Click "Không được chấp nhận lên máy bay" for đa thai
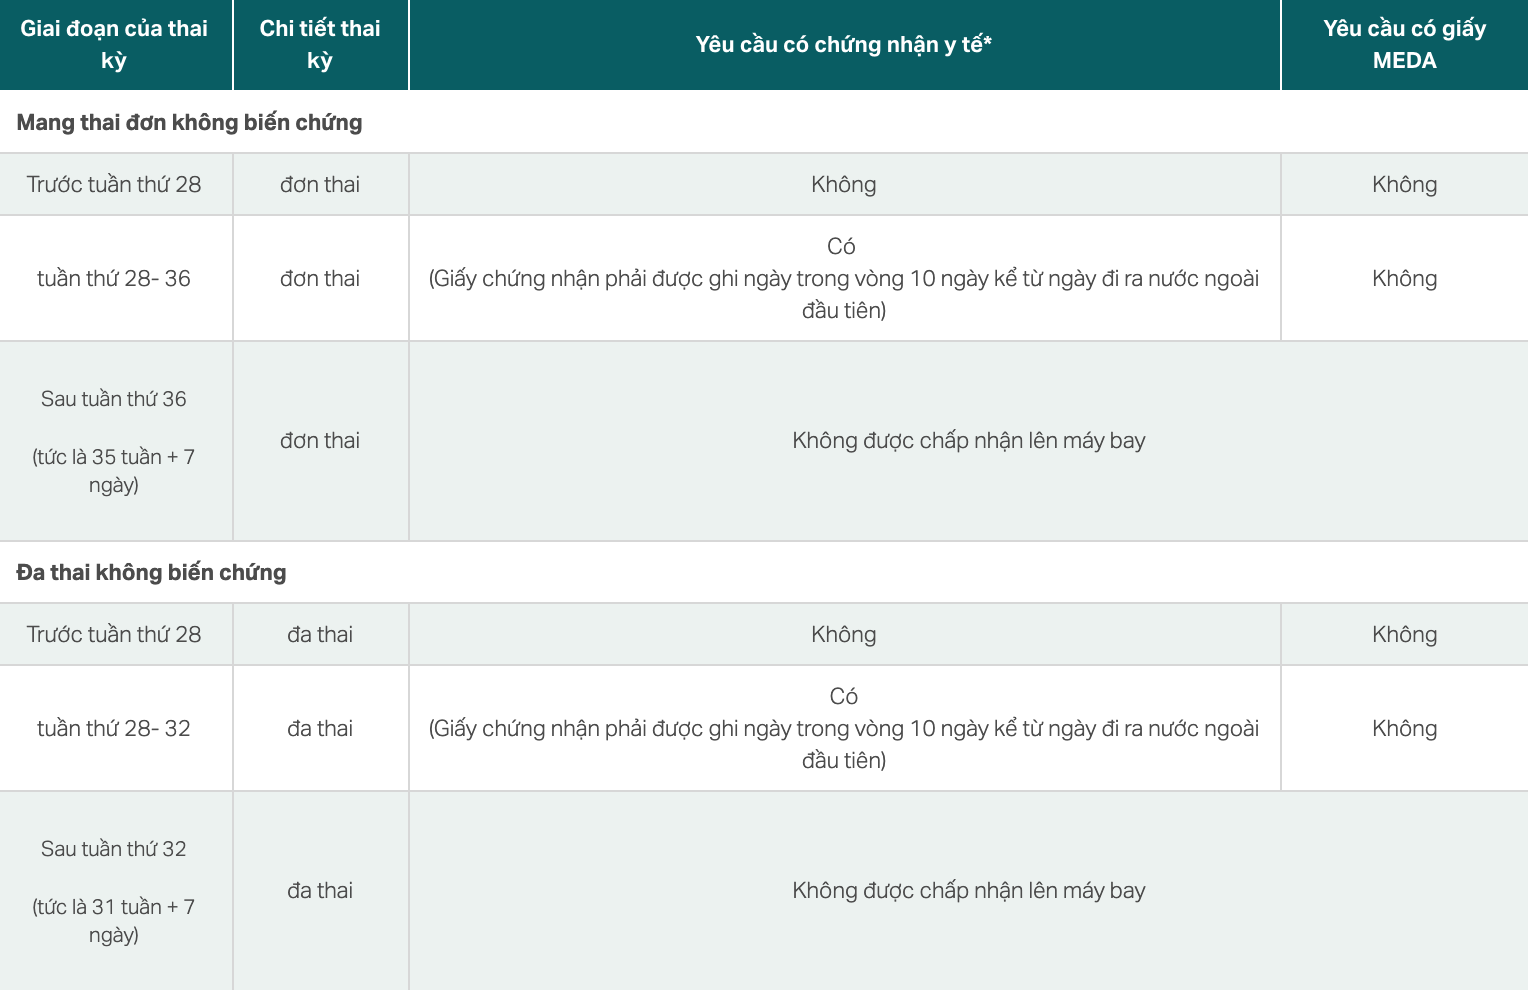 pyautogui.click(x=968, y=890)
